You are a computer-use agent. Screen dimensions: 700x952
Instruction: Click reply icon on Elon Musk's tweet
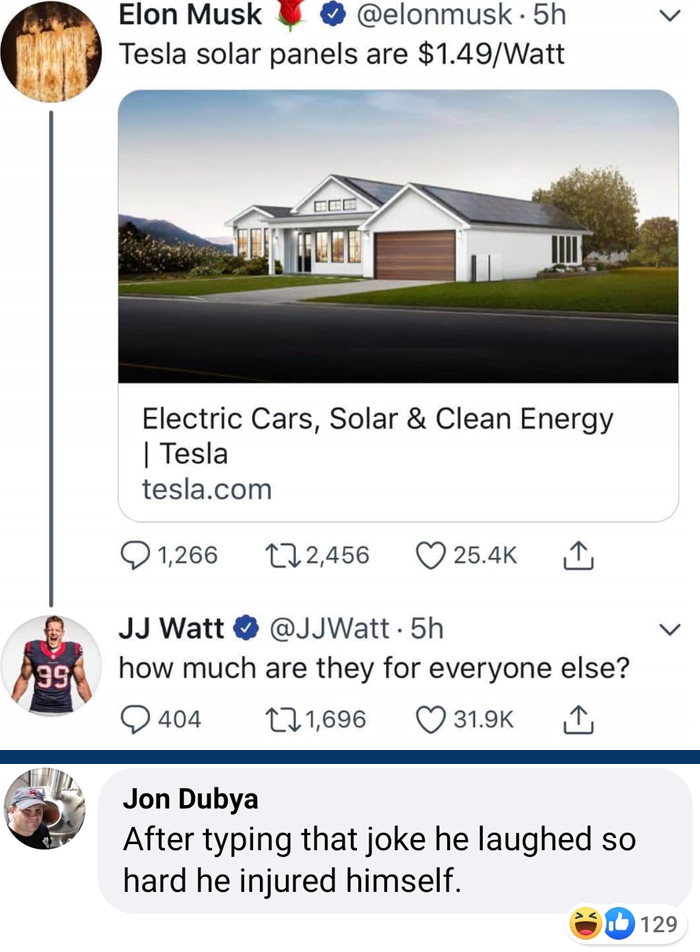click(x=135, y=555)
